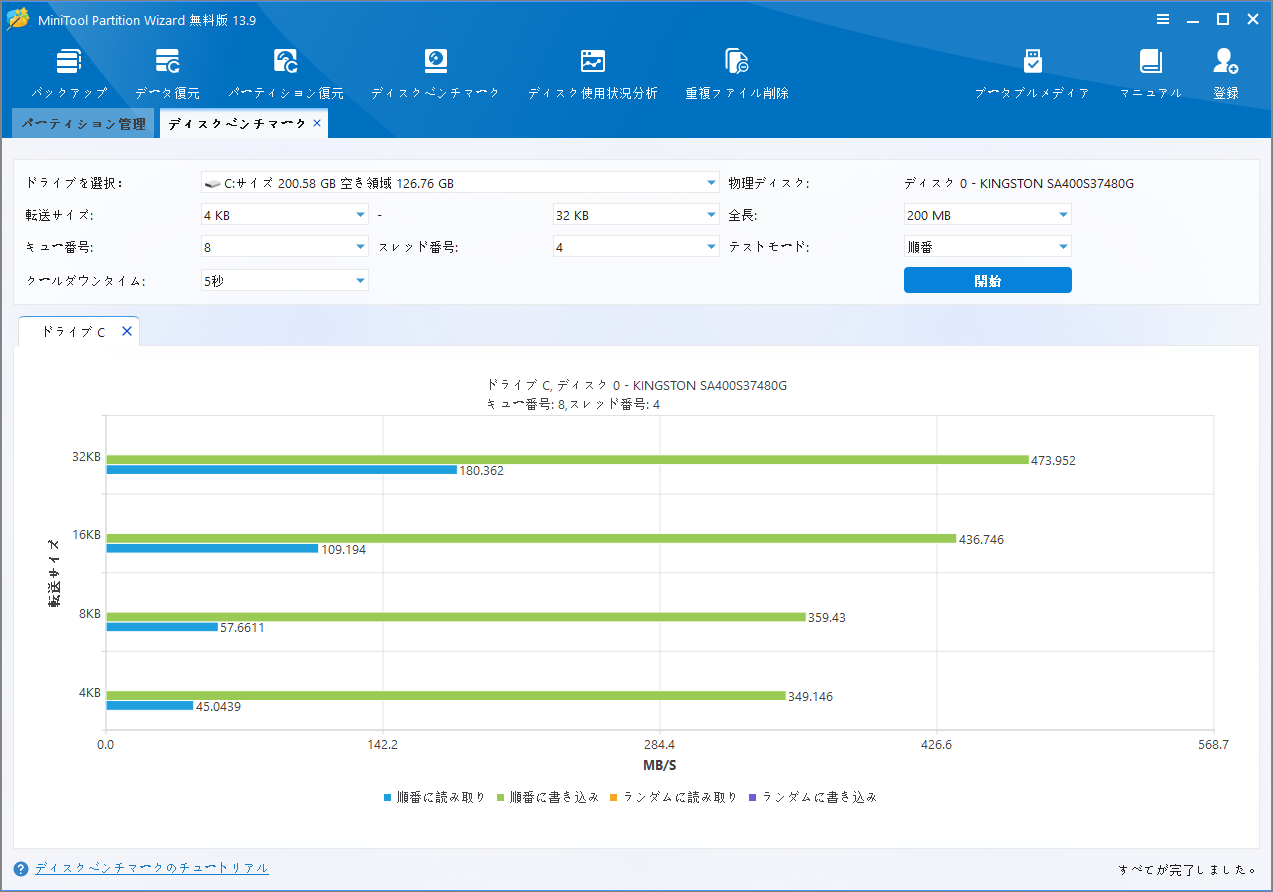This screenshot has height=892, width=1273.
Task: Create ブータブルメディア
Action: click(x=1032, y=74)
